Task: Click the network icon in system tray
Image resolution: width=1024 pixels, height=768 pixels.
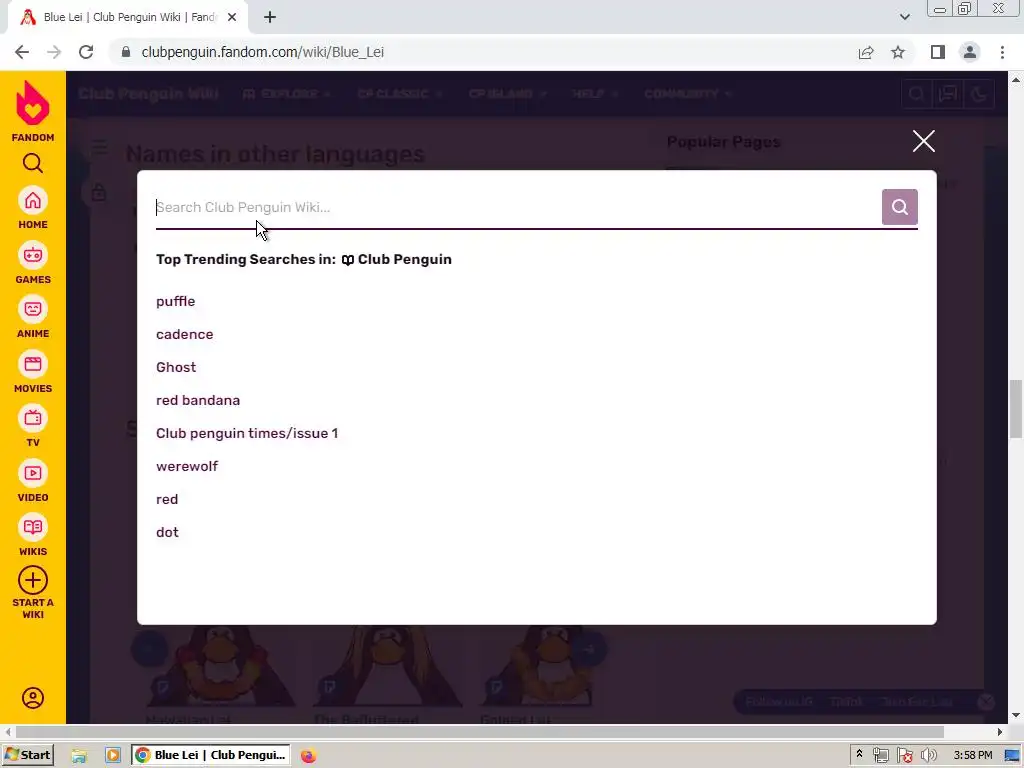Action: coord(881,756)
